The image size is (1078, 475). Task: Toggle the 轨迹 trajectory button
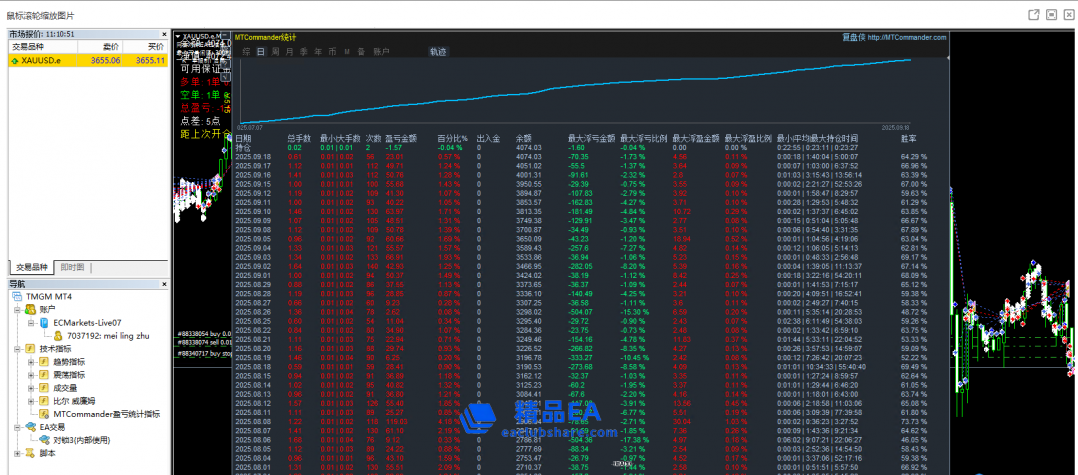[x=438, y=51]
